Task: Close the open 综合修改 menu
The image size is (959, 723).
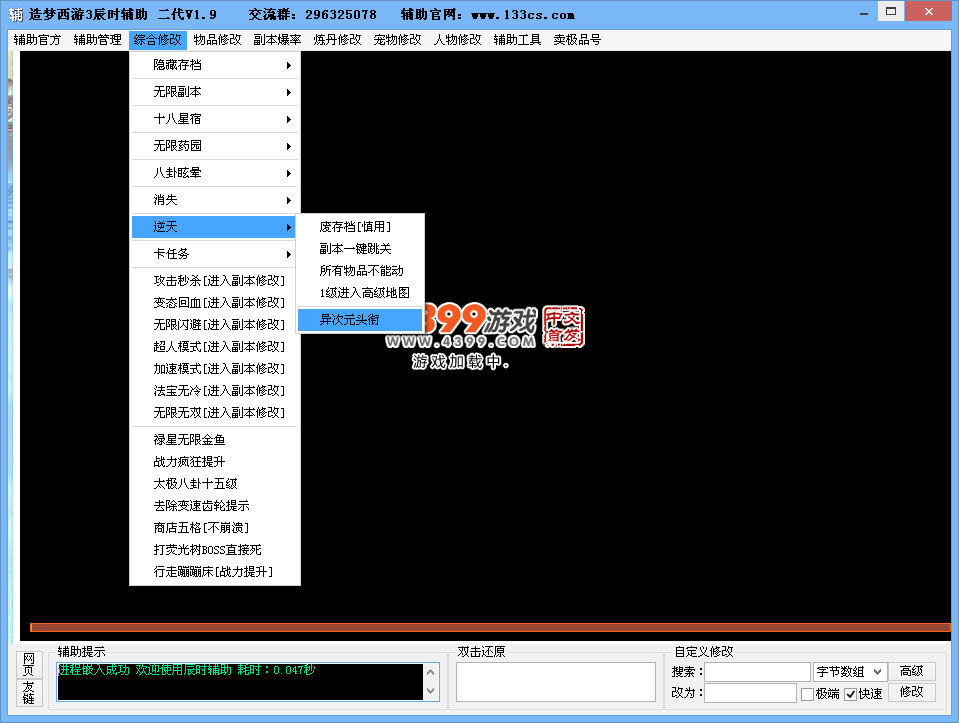Action: click(157, 40)
